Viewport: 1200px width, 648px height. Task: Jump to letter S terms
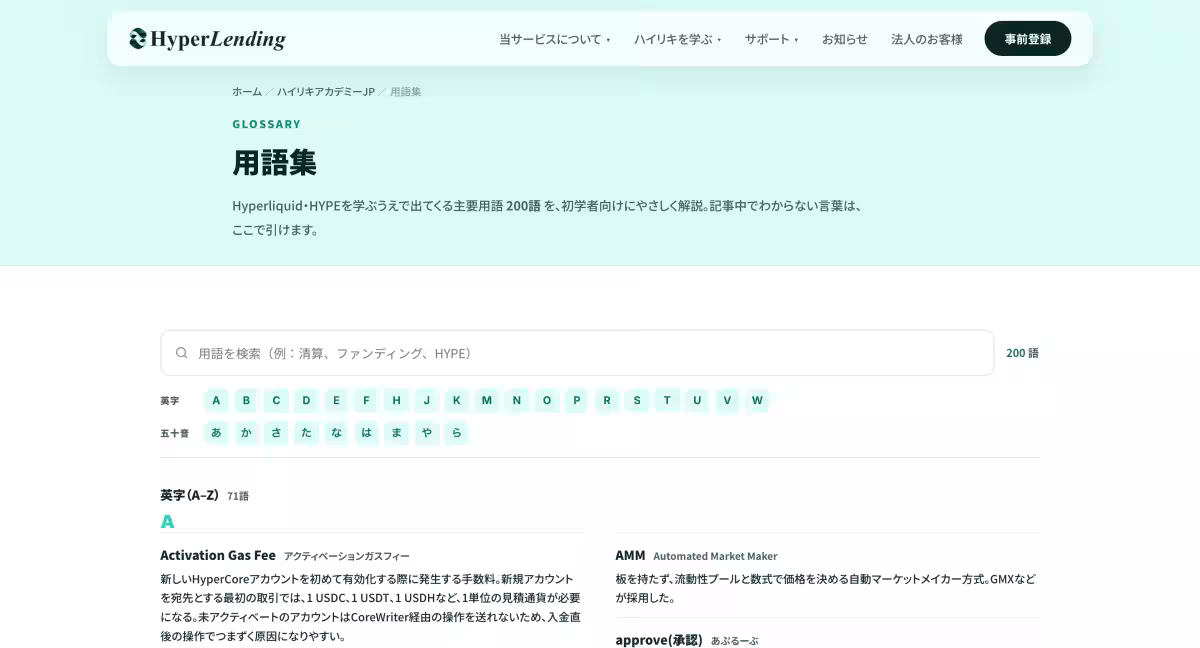click(x=637, y=400)
